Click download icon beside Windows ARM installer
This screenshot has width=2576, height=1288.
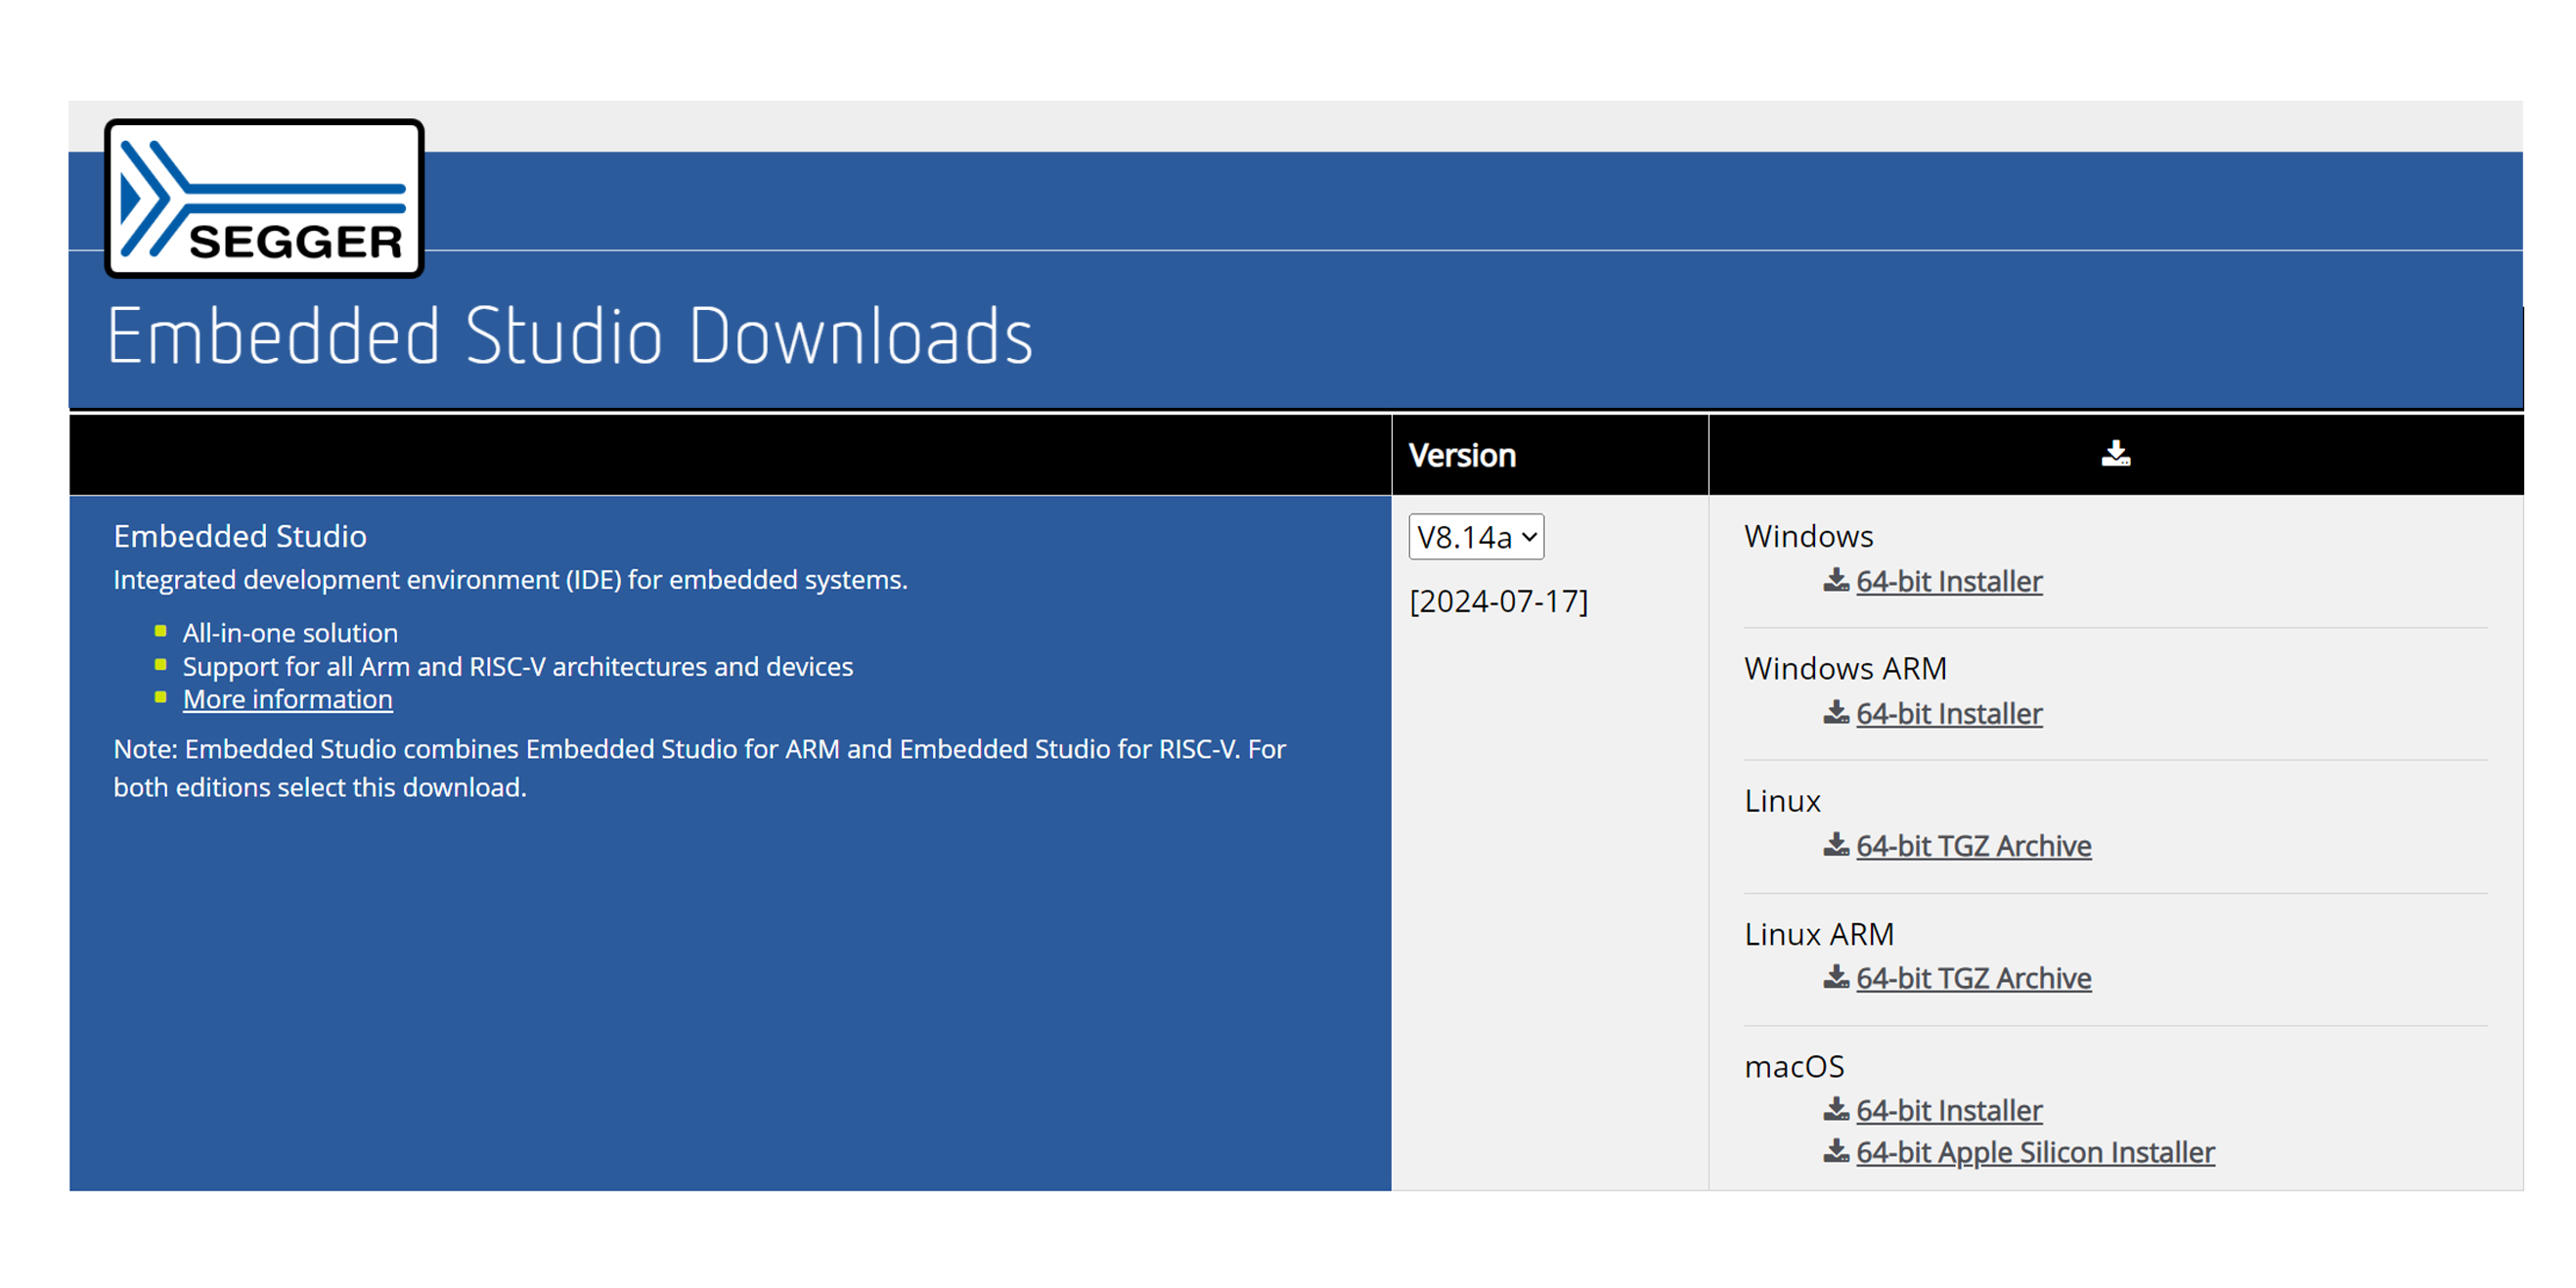tap(1836, 712)
